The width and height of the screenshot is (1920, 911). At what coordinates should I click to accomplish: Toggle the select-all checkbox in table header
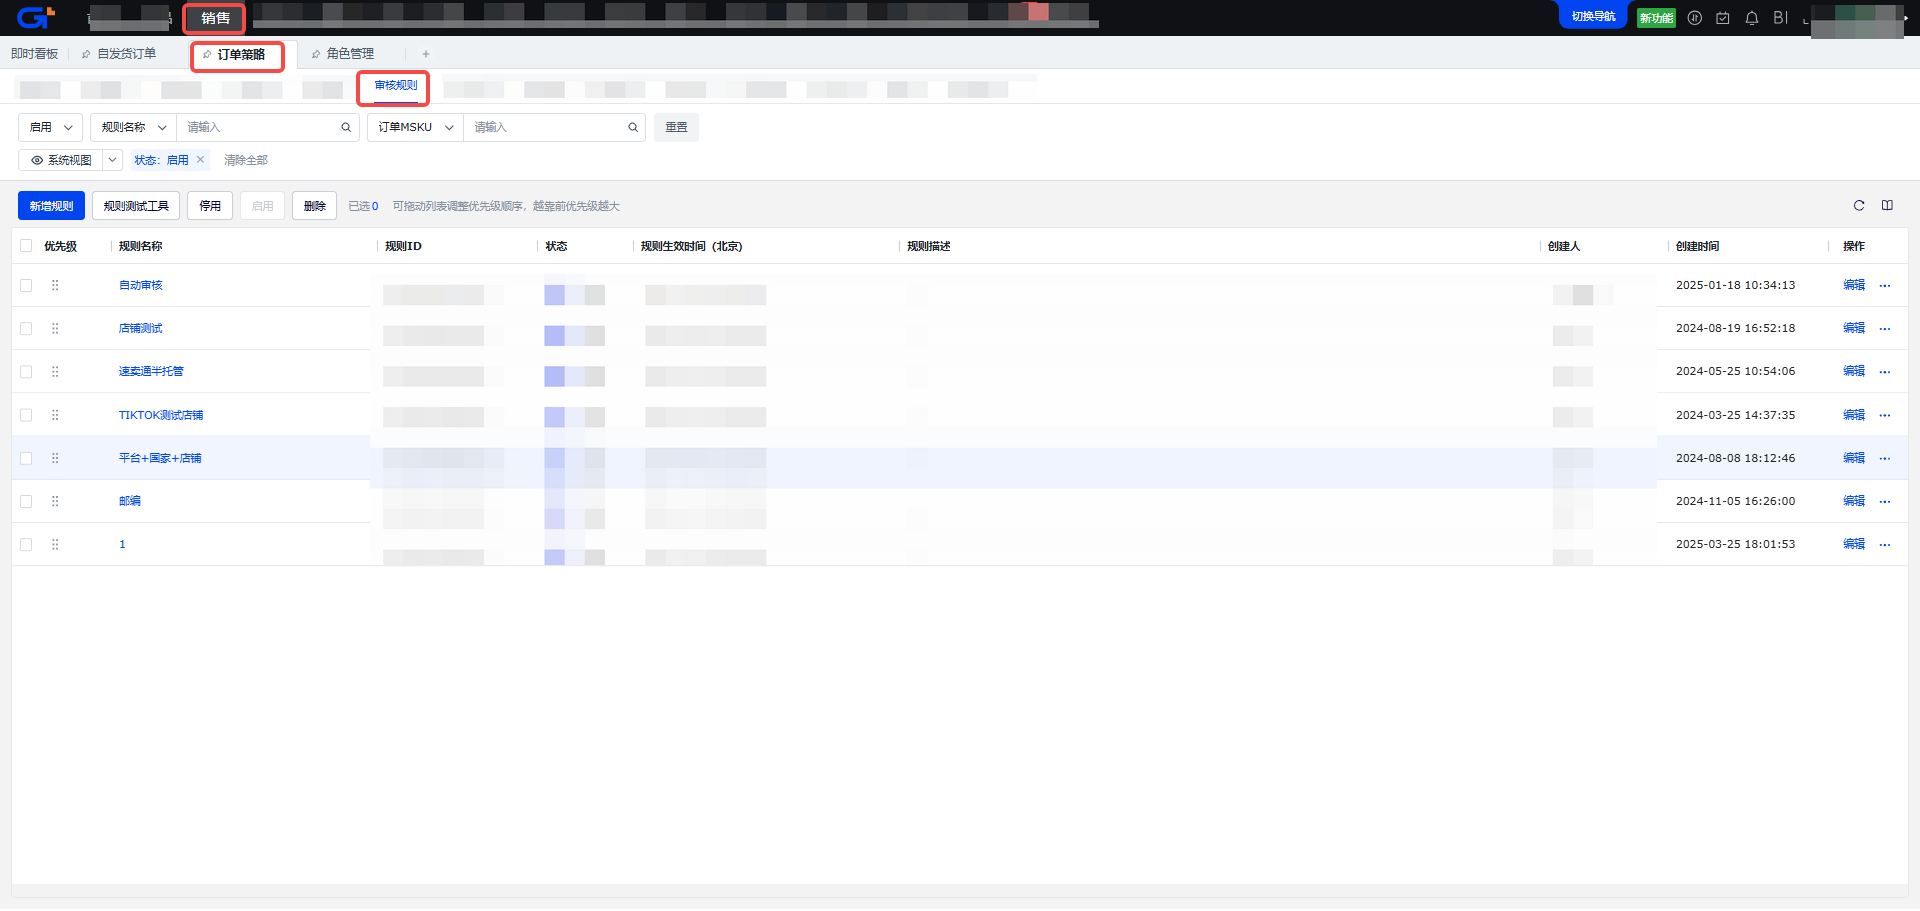pyautogui.click(x=26, y=246)
